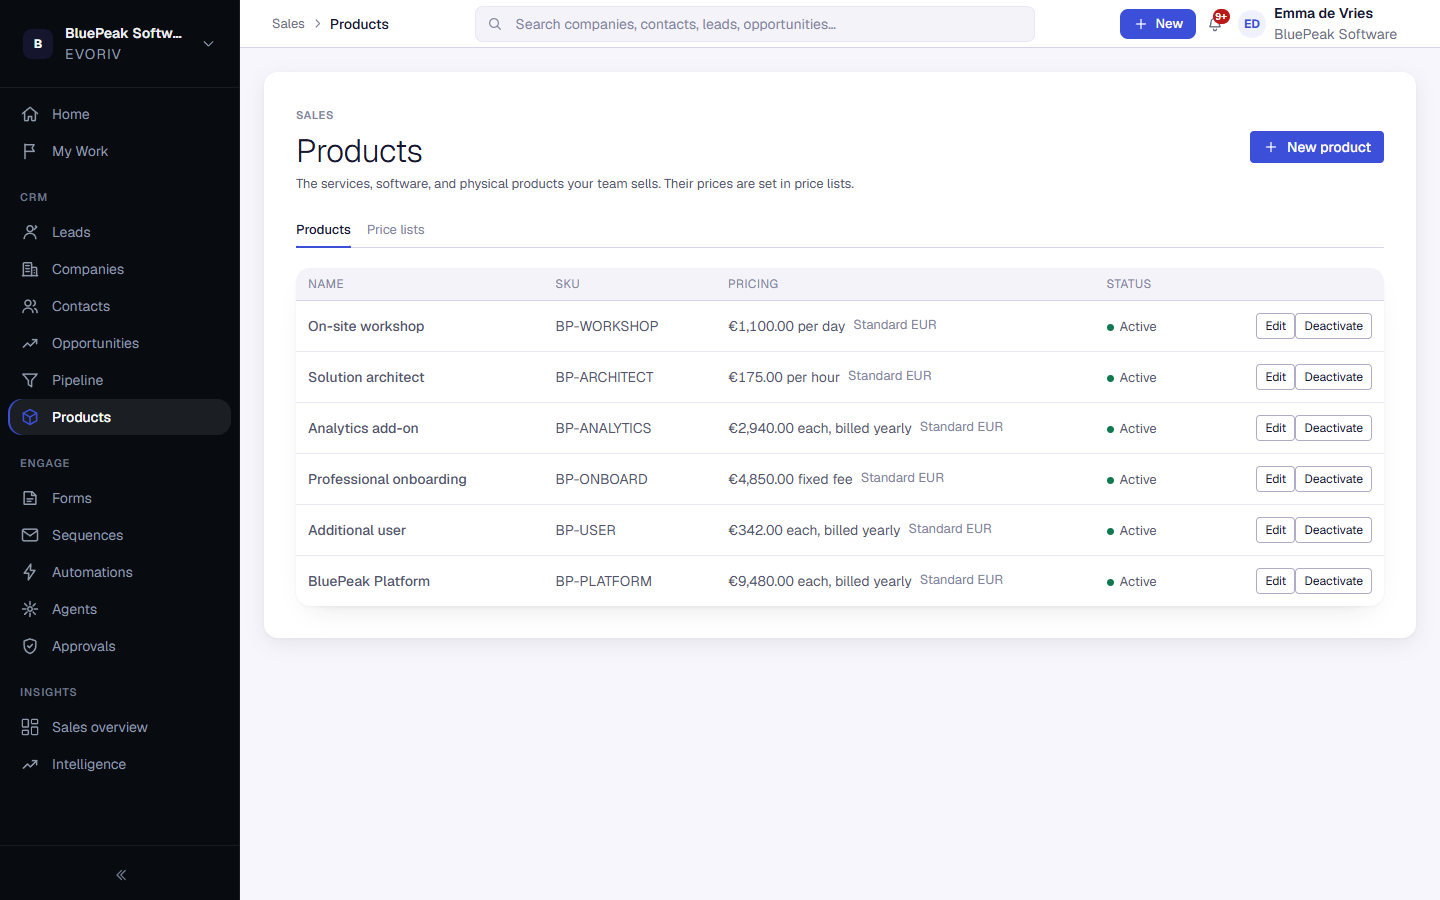Viewport: 1440px width, 900px height.
Task: Open the Automations lightning icon
Action: click(30, 572)
